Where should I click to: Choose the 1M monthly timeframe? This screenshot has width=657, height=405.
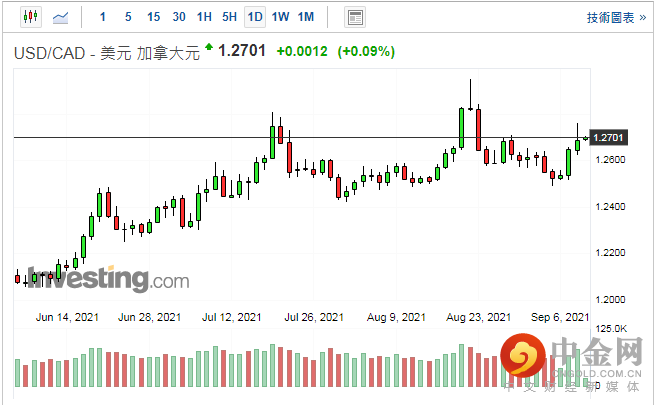click(306, 17)
